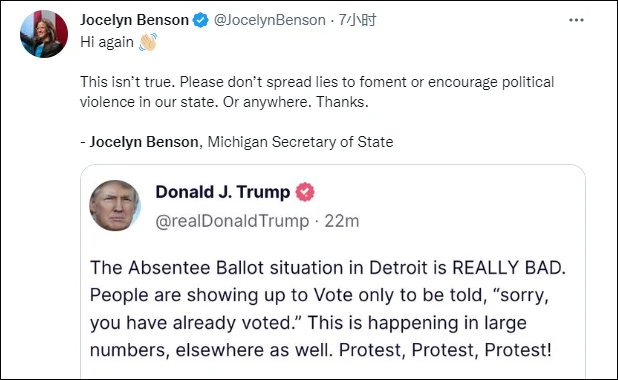The height and width of the screenshot is (380, 618).
Task: Click the @JocelynBenson handle
Action: [x=270, y=20]
